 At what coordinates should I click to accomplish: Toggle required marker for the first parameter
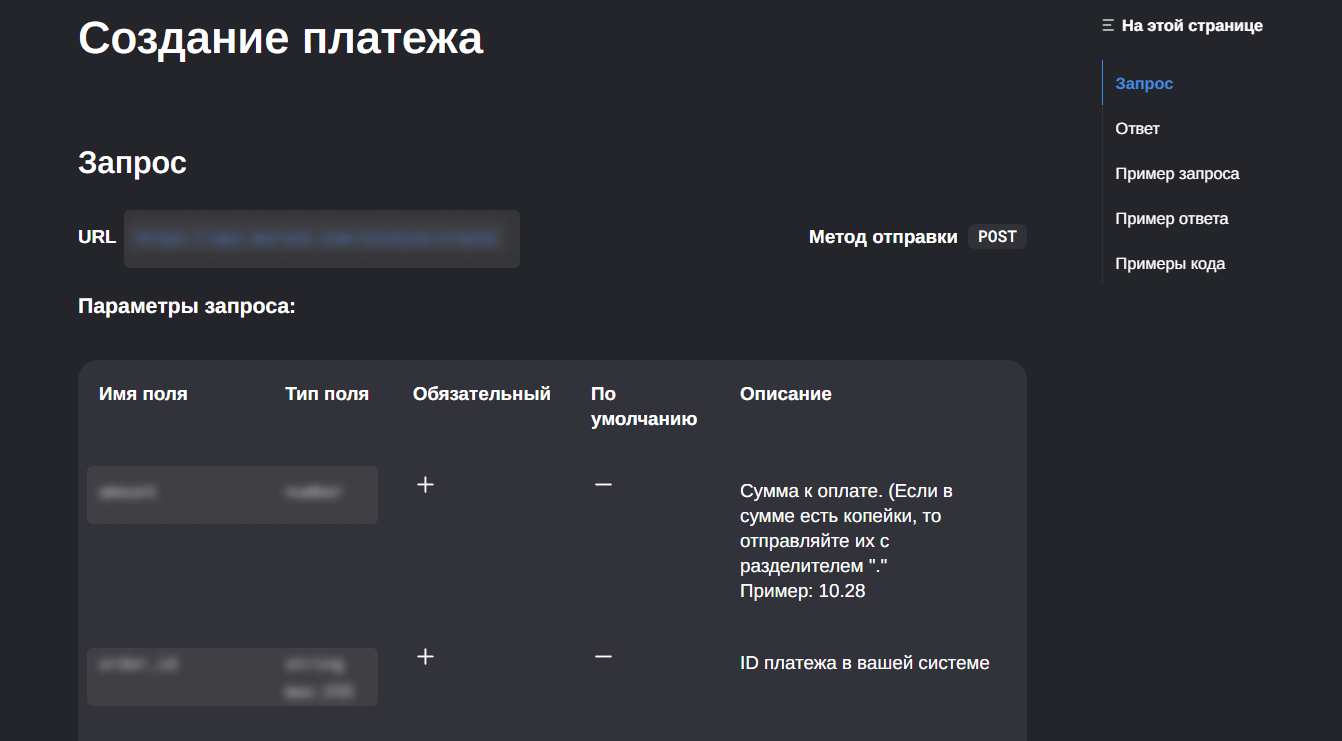(x=425, y=484)
